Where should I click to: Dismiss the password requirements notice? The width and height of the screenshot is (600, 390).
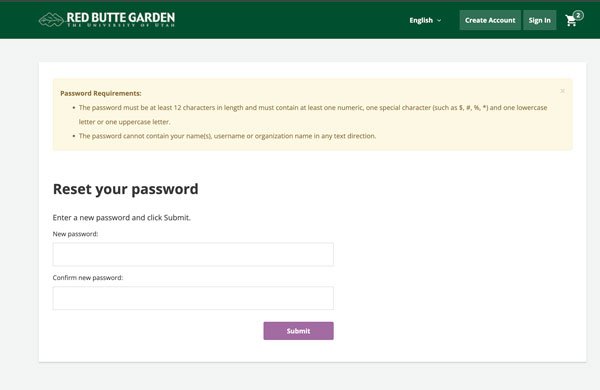click(562, 91)
